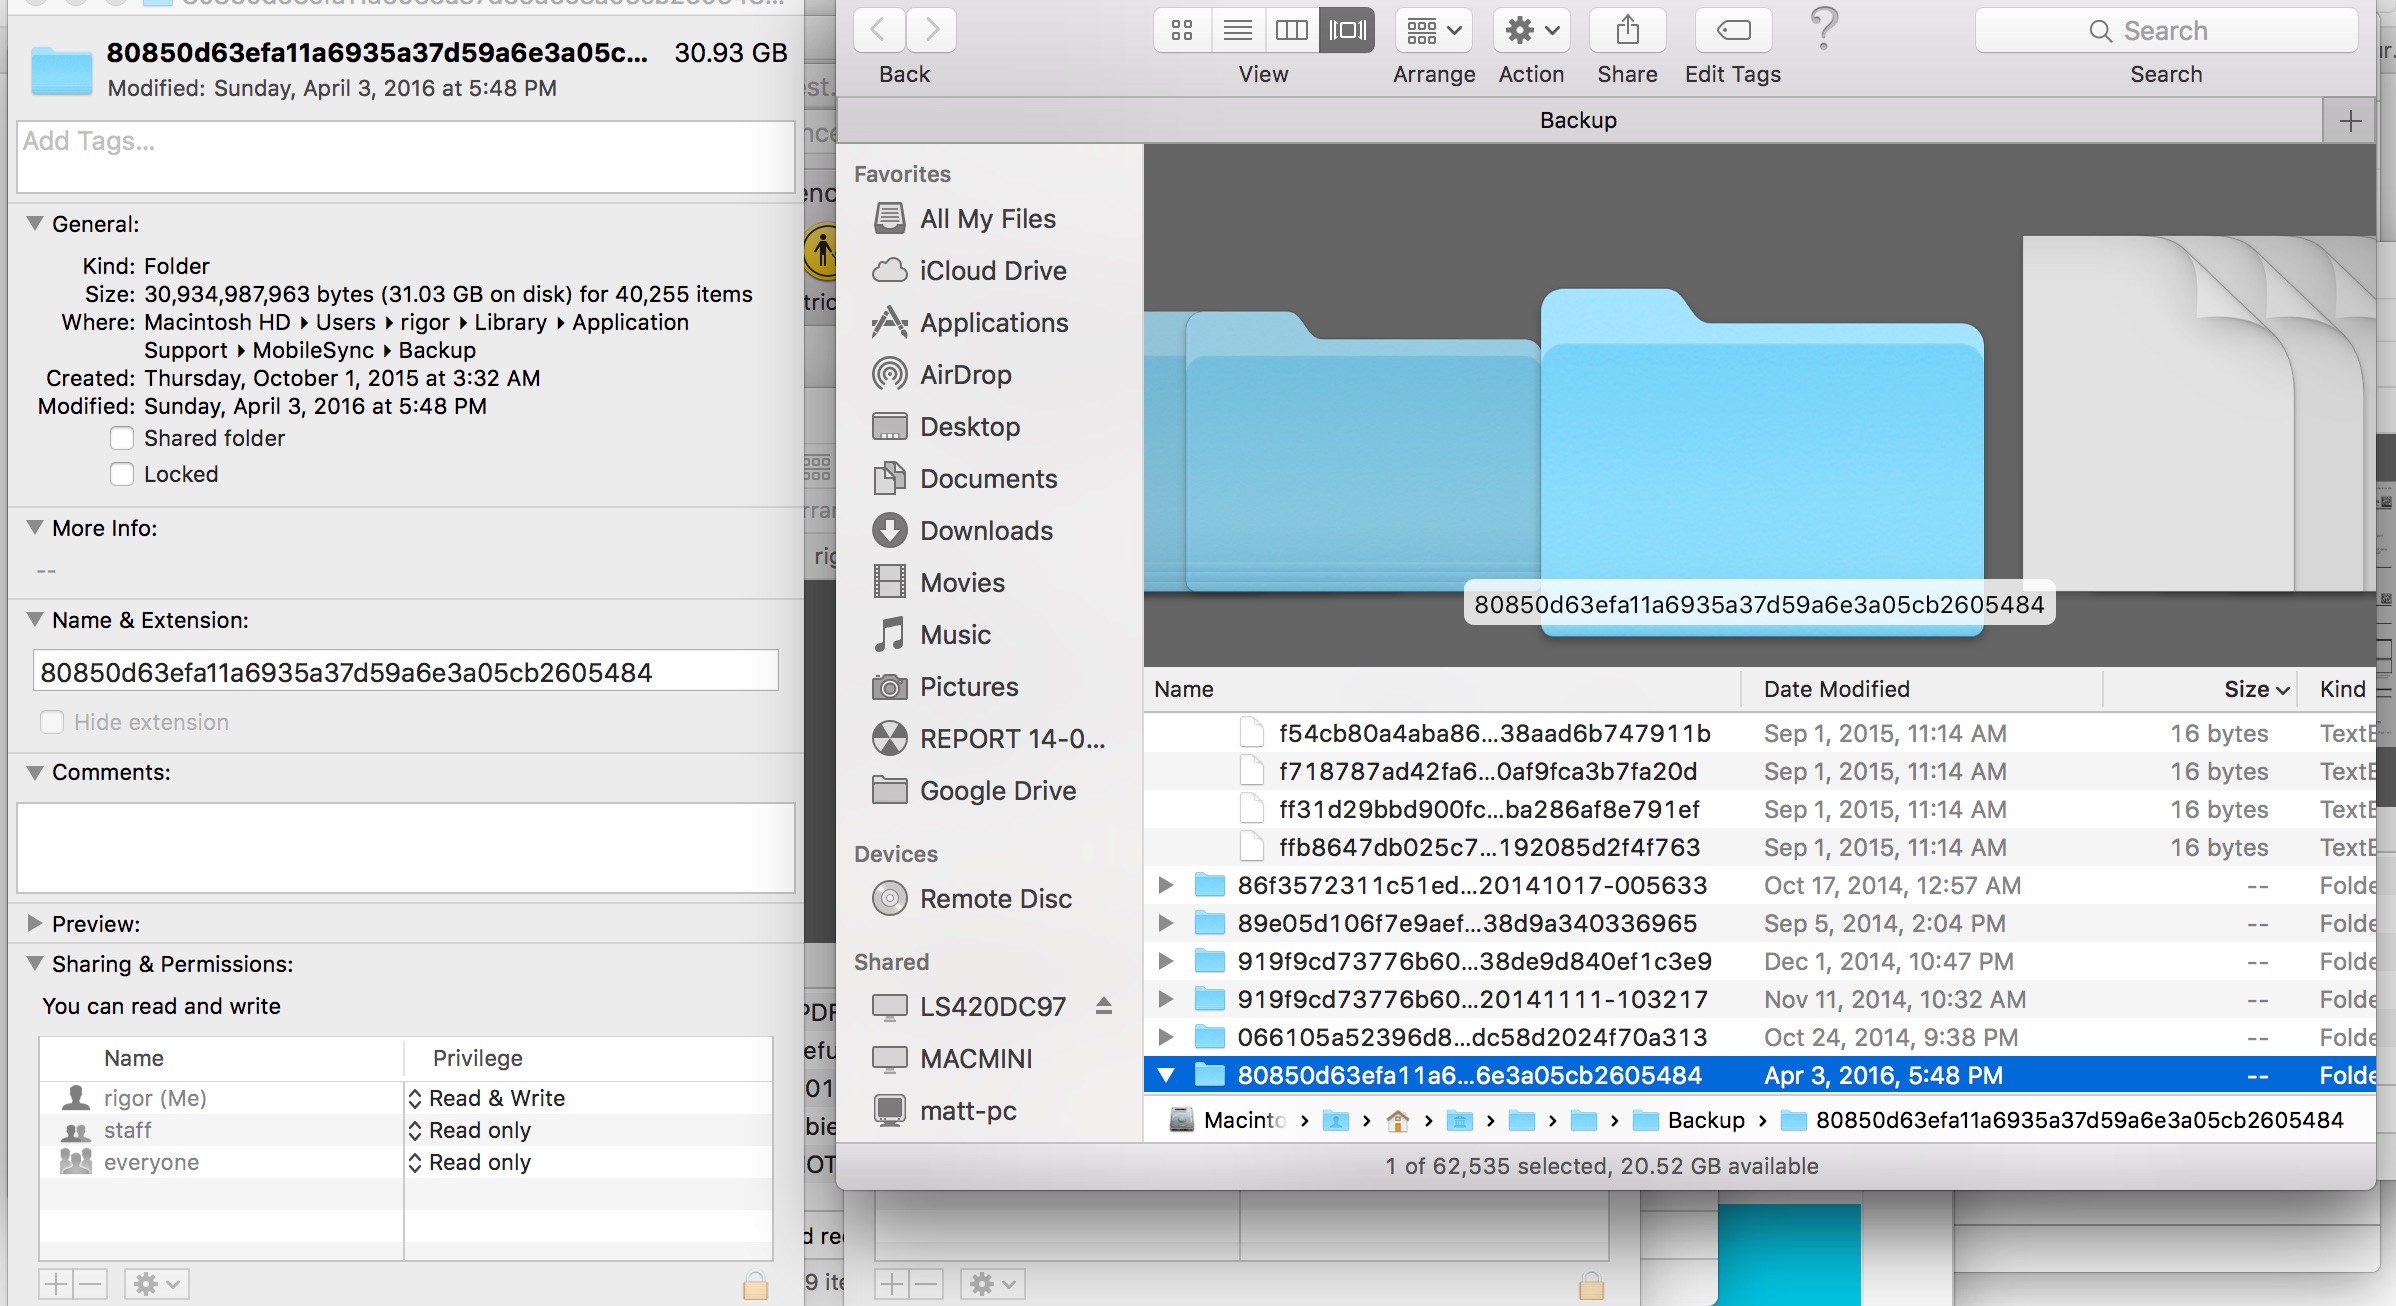2396x1306 pixels.
Task: Click the Share toolbar icon
Action: coord(1627,30)
